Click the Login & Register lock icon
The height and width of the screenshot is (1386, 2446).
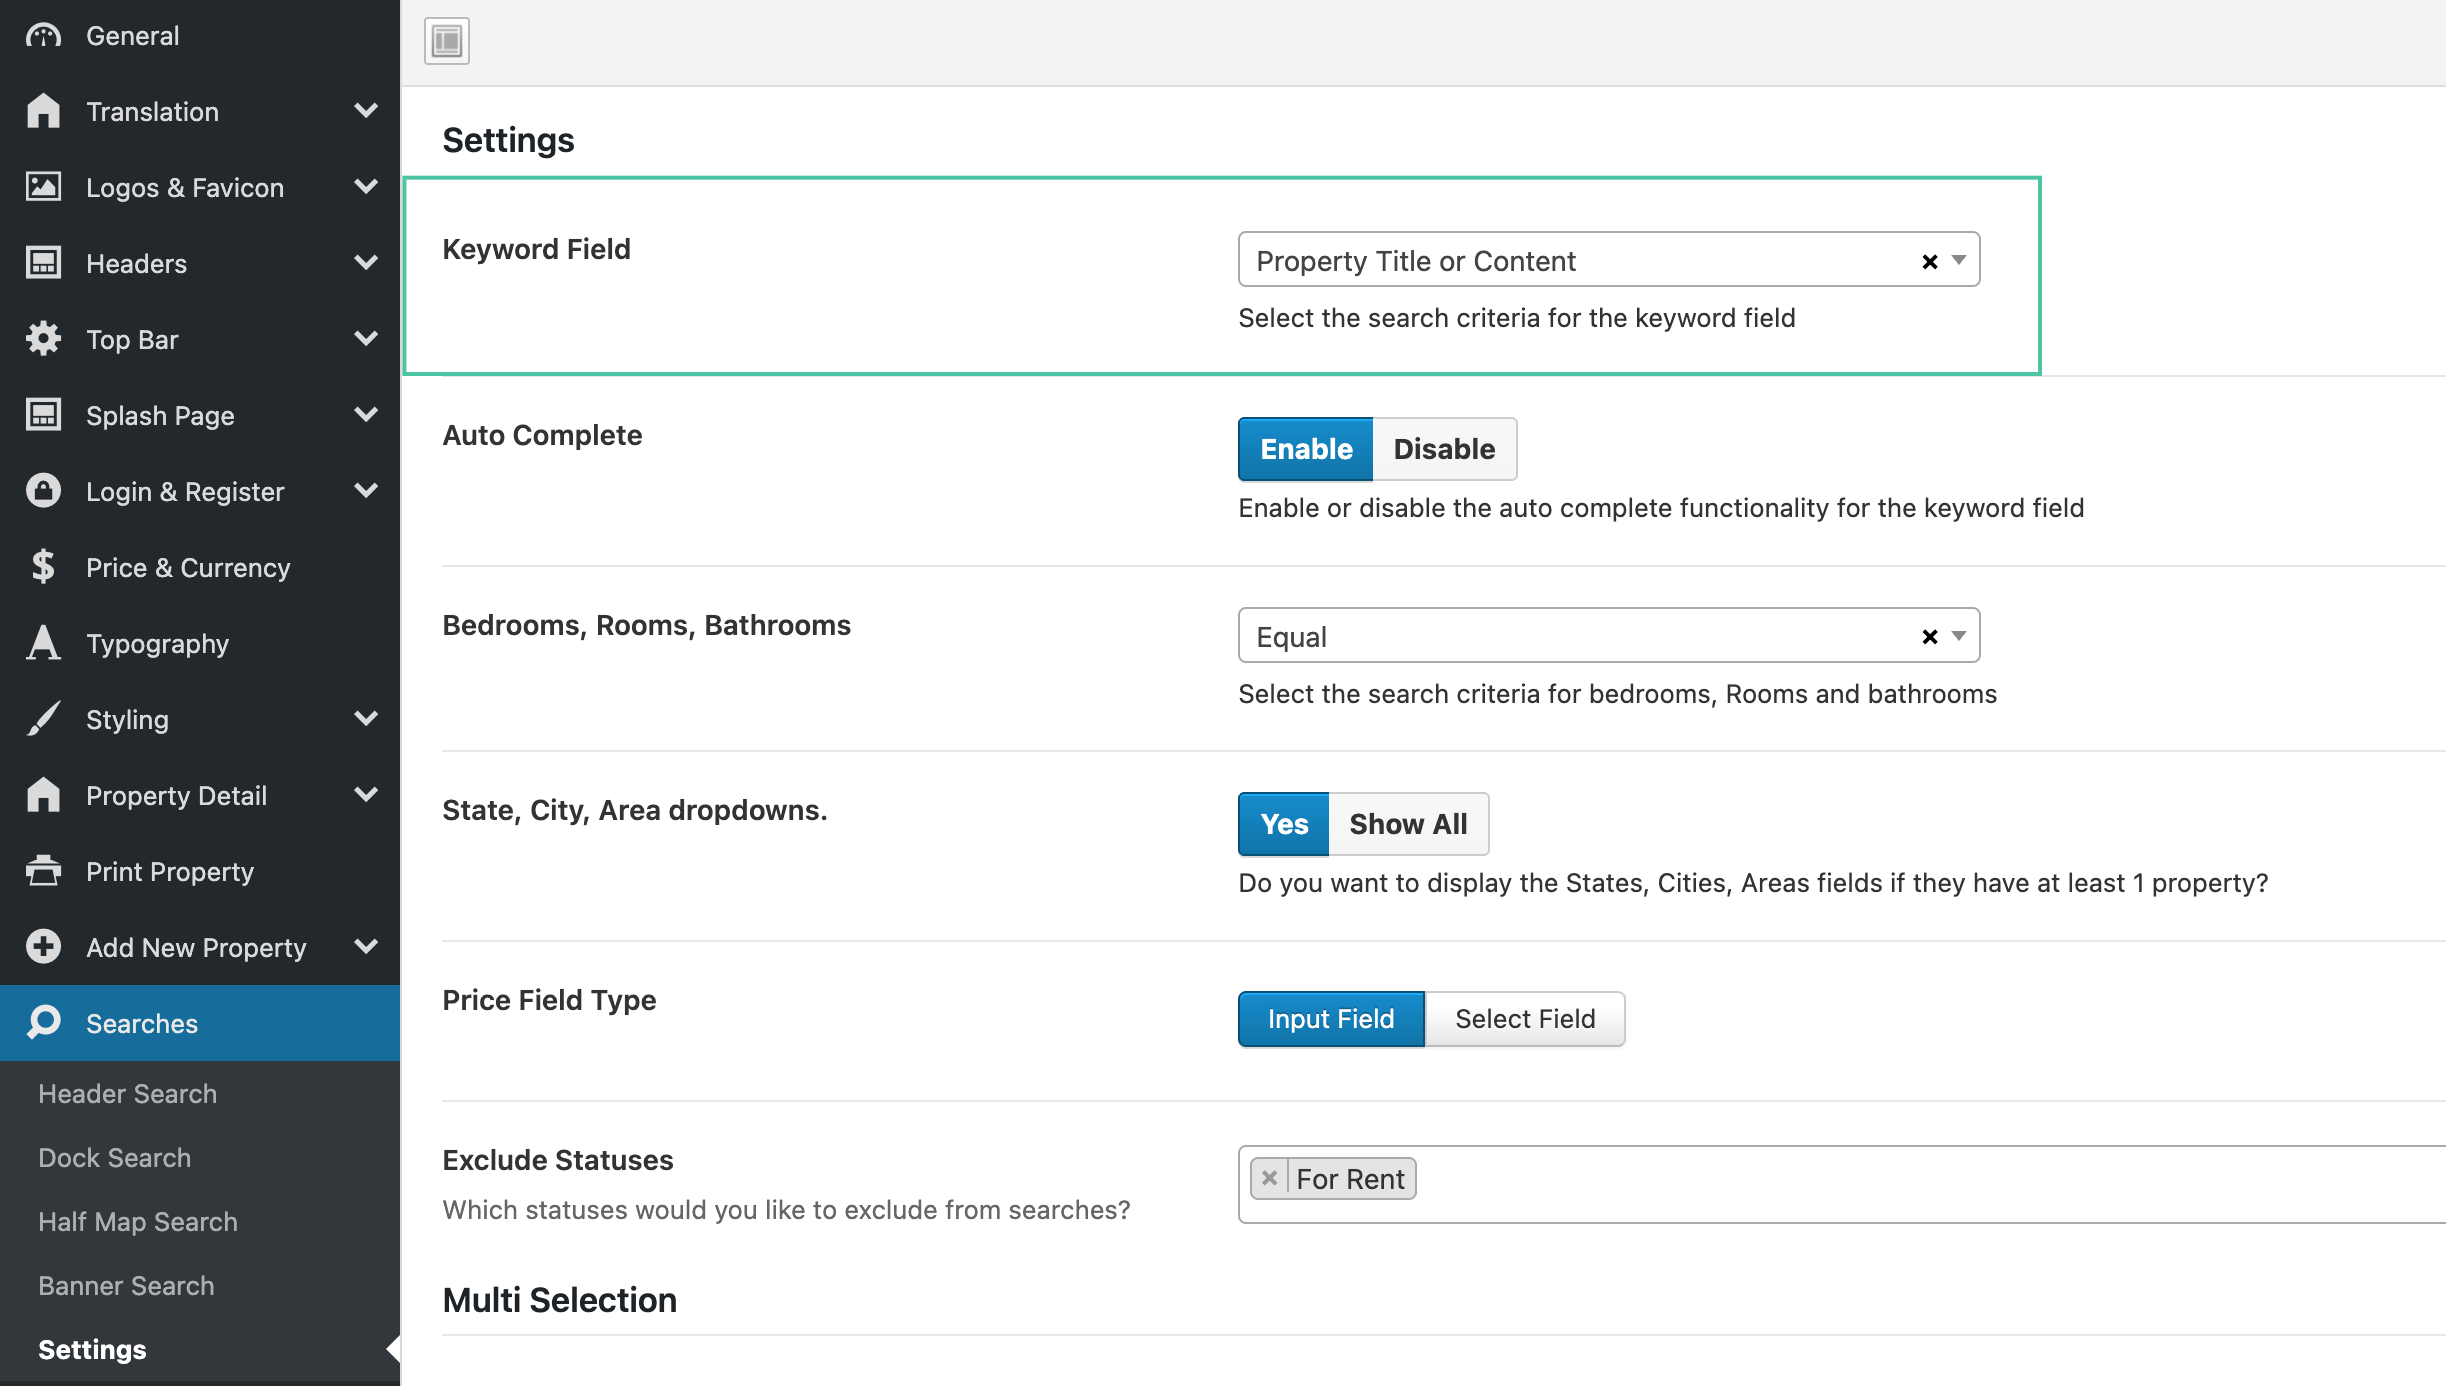pyautogui.click(x=42, y=491)
